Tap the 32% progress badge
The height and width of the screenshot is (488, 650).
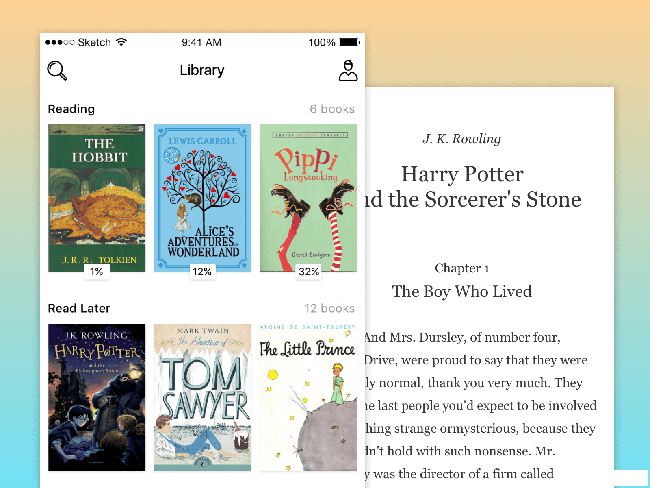pos(308,272)
